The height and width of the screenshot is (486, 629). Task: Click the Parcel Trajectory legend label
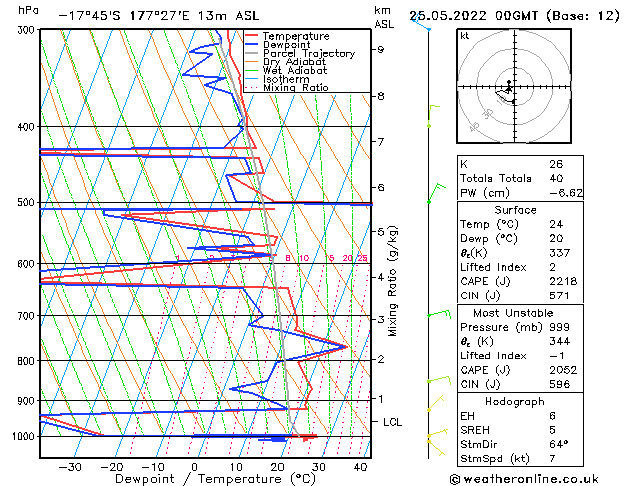click(x=309, y=53)
